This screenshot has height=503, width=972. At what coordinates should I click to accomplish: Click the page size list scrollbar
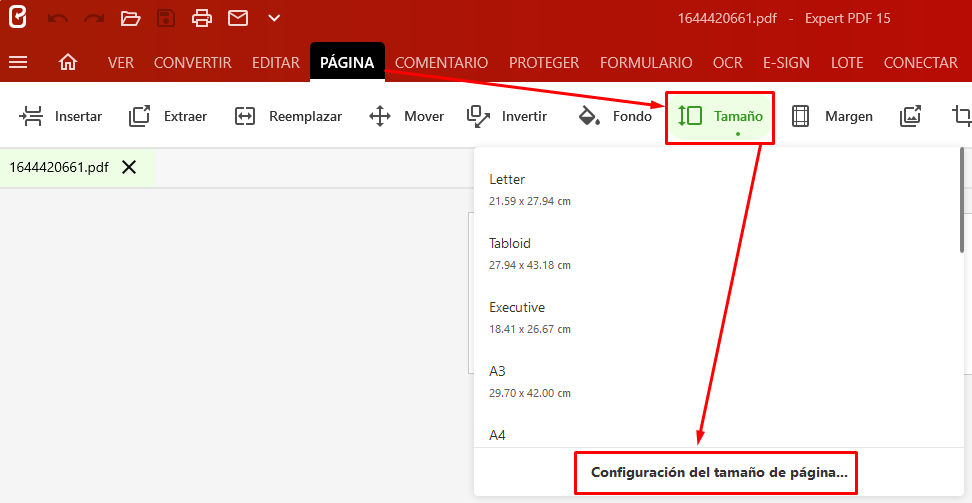pos(961,200)
